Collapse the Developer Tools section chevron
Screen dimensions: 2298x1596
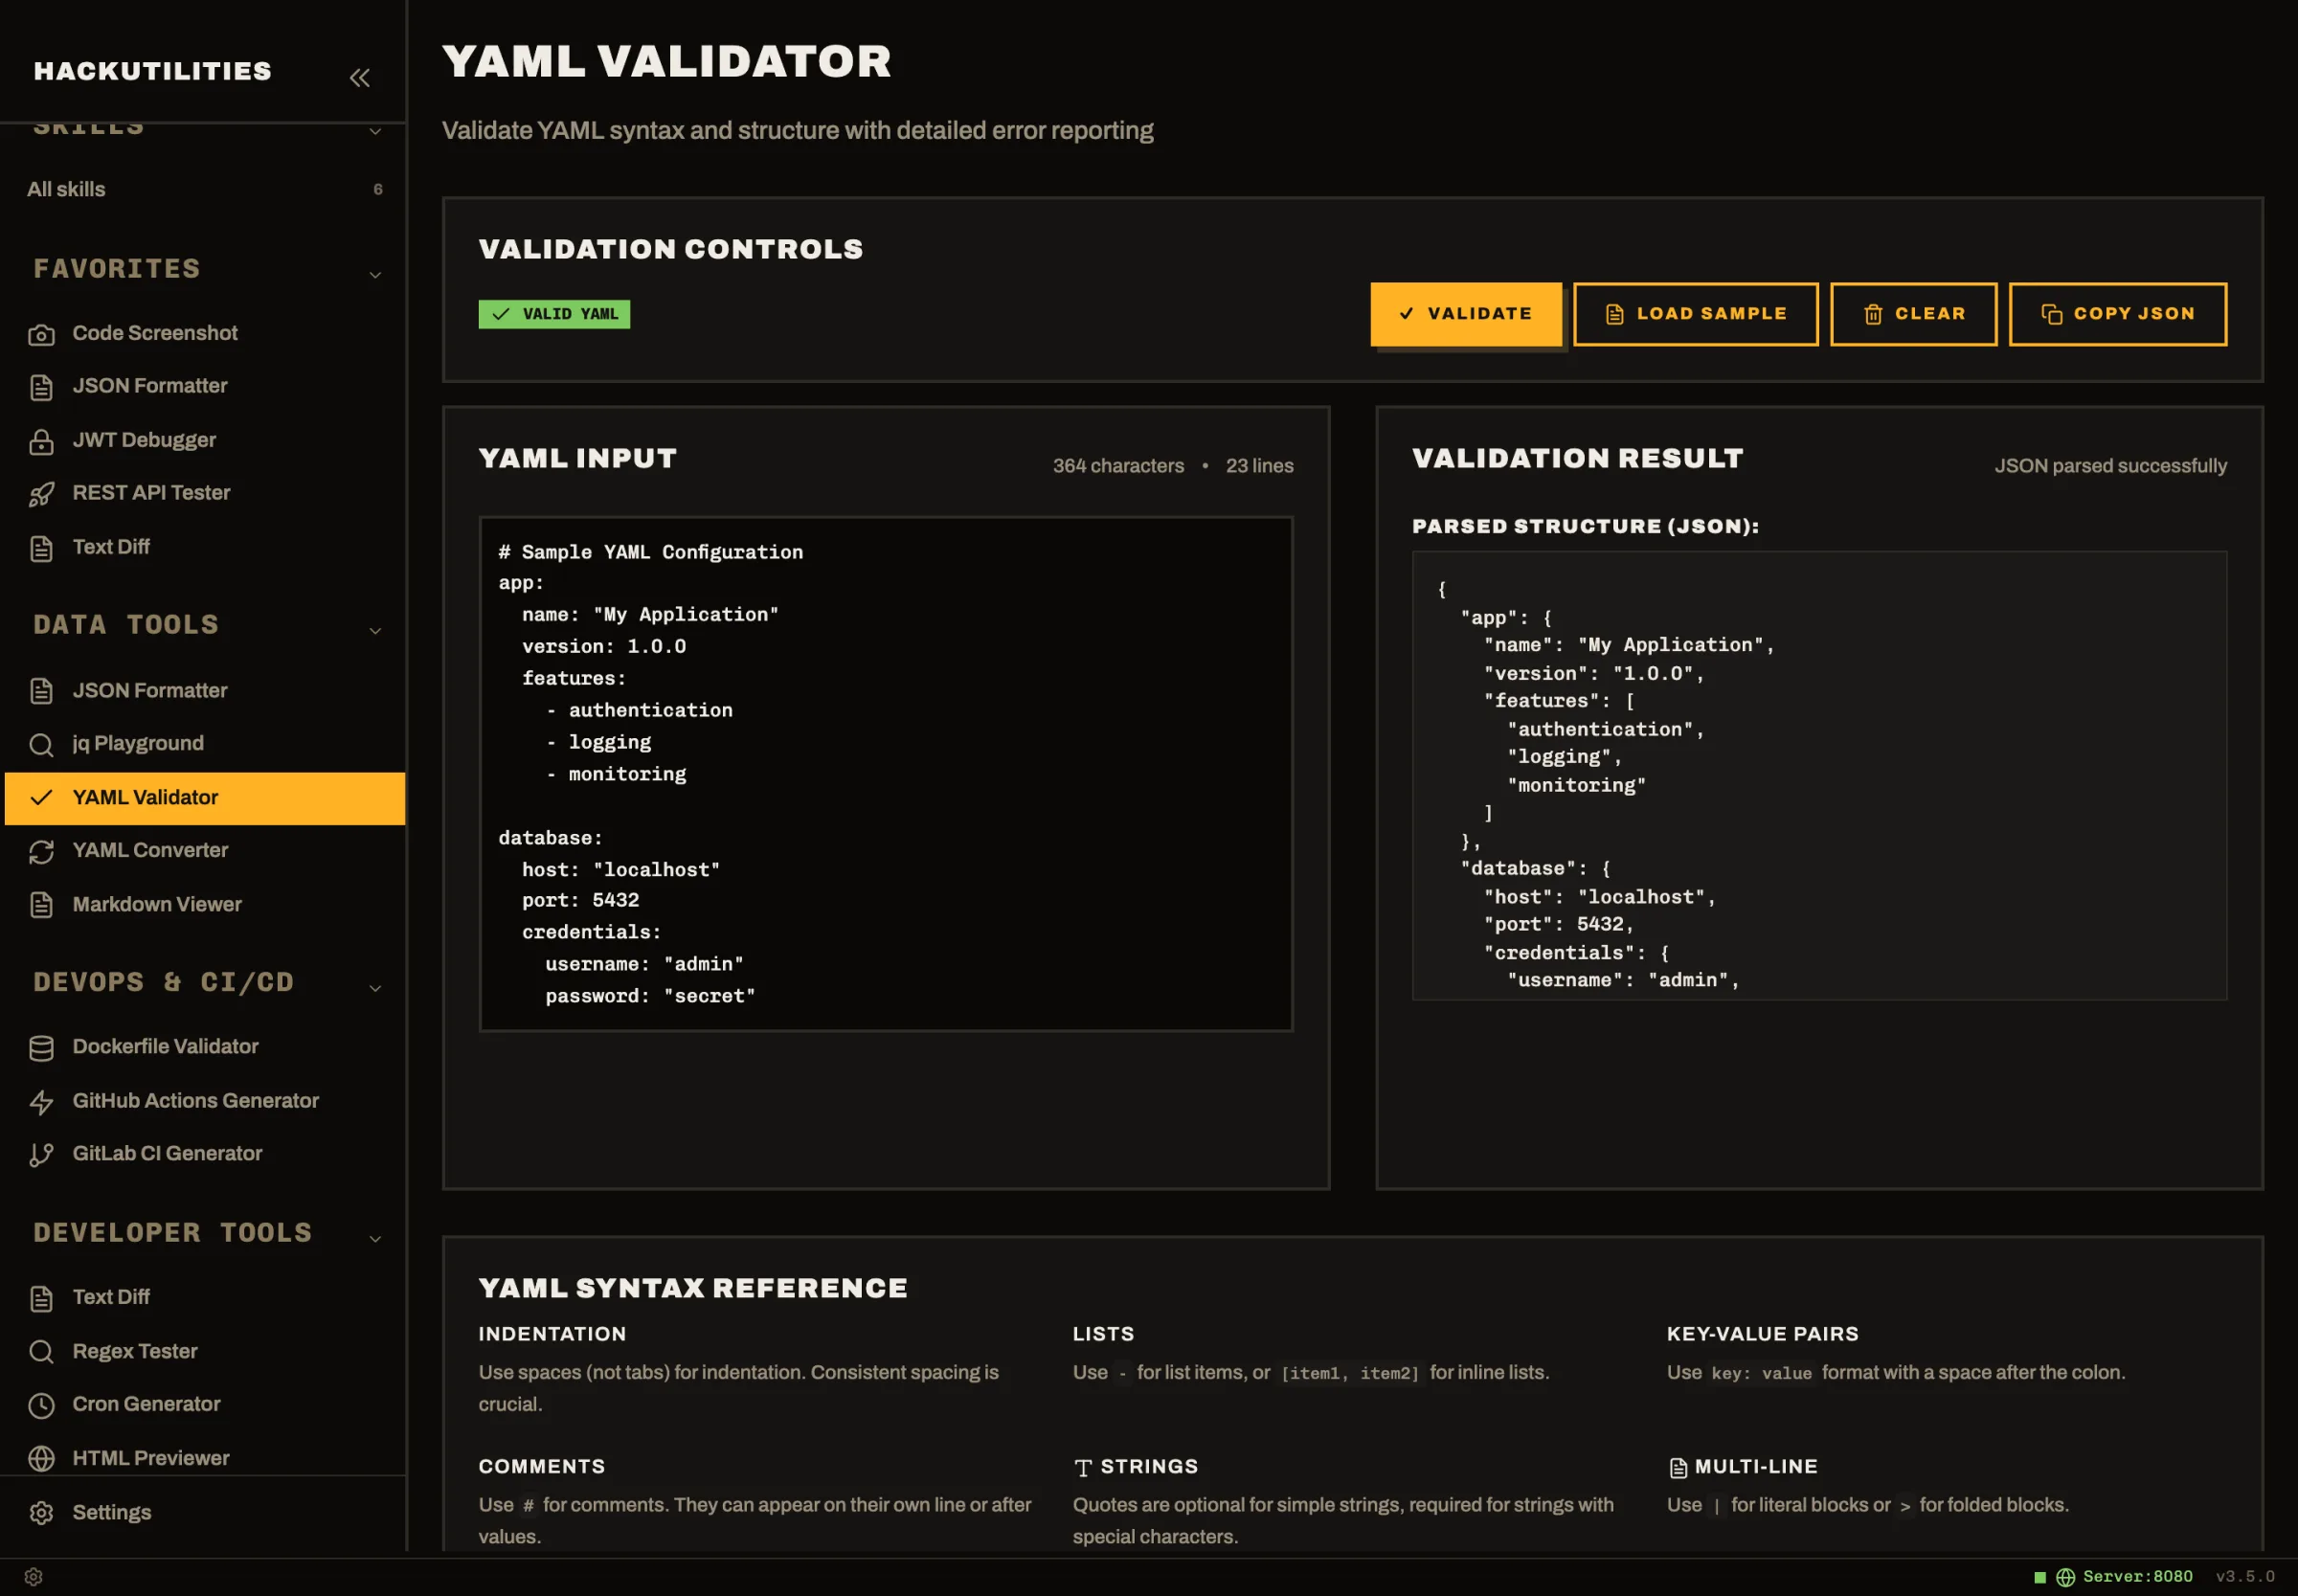375,1239
